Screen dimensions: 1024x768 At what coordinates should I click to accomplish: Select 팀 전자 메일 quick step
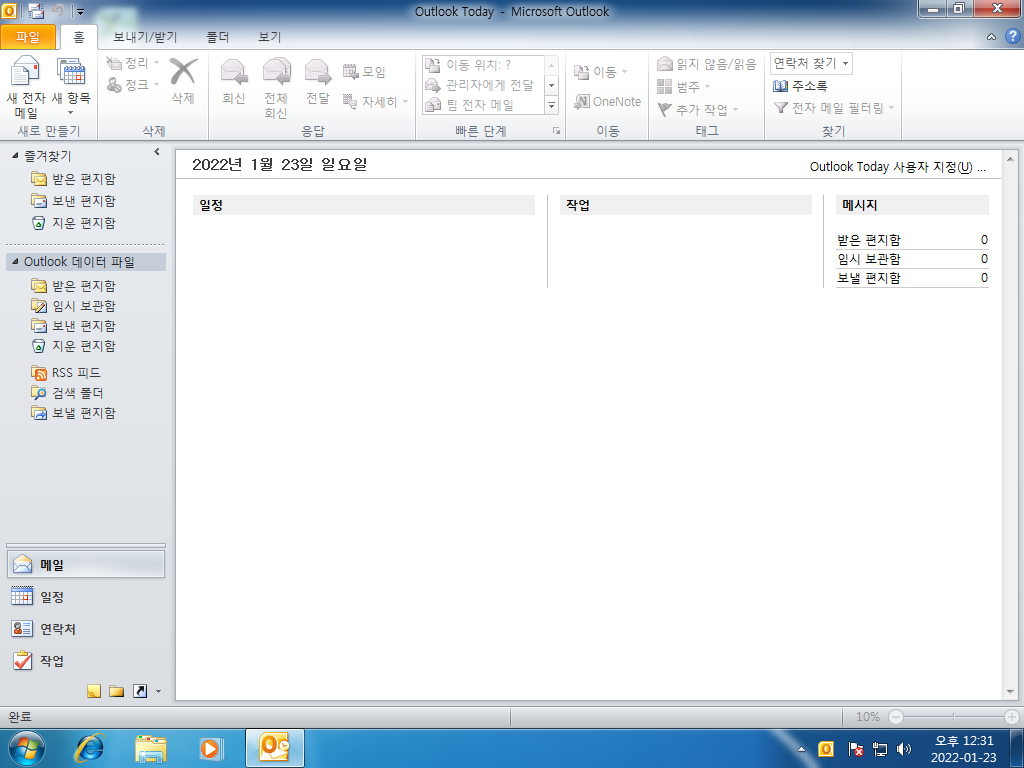tap(483, 104)
